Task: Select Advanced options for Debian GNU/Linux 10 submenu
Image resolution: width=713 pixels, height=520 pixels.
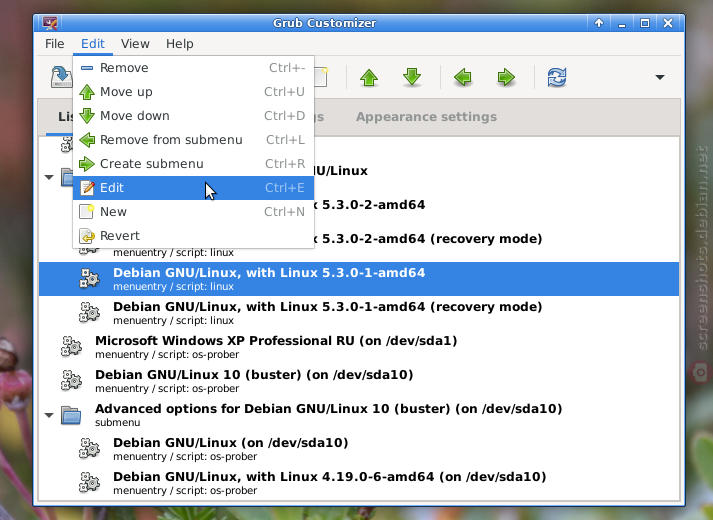Action: pos(359,415)
